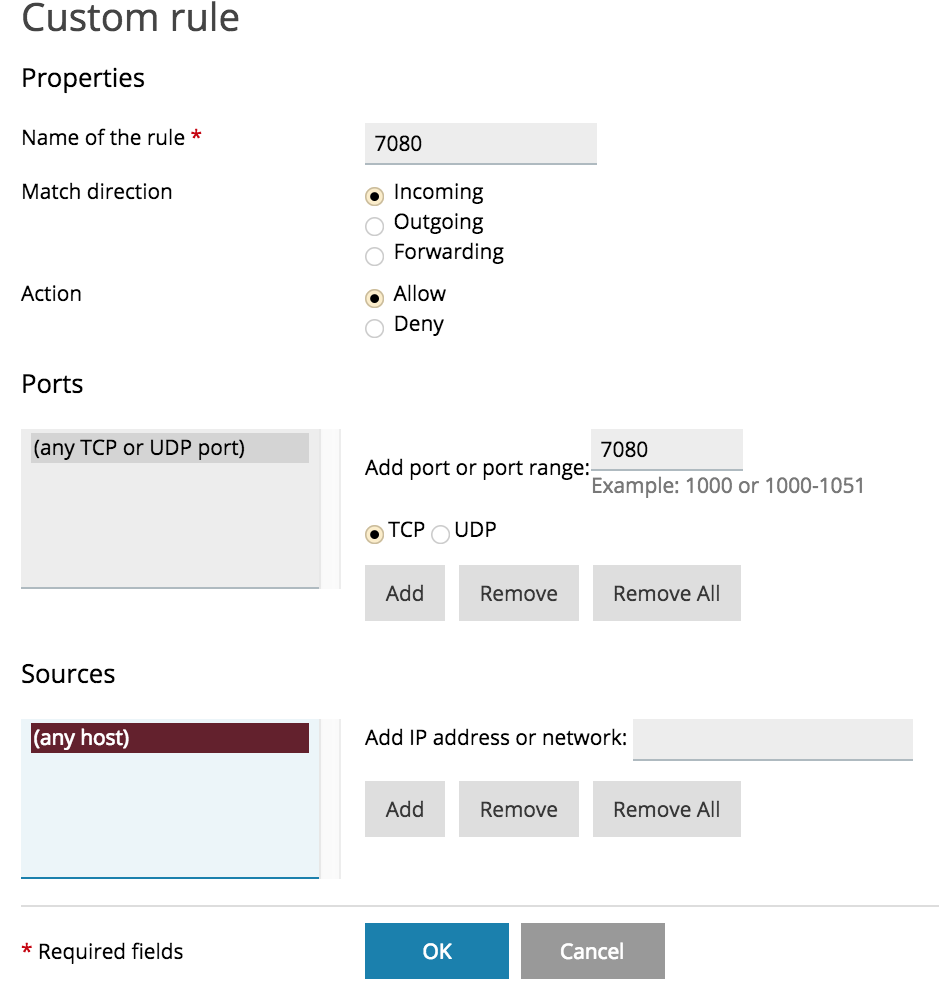Image resolution: width=939 pixels, height=989 pixels.
Task: Click Remove All in Ports section
Action: pyautogui.click(x=666, y=593)
